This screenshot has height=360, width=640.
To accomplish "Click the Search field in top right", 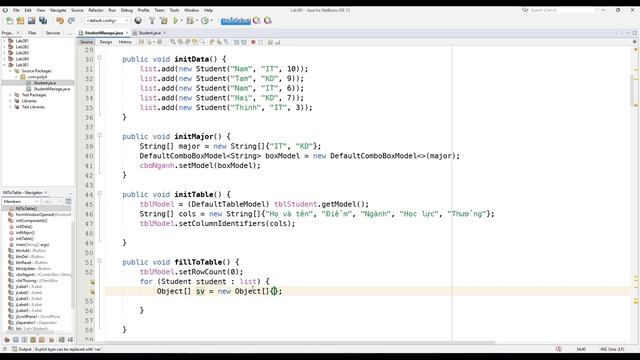I will 561,10.
